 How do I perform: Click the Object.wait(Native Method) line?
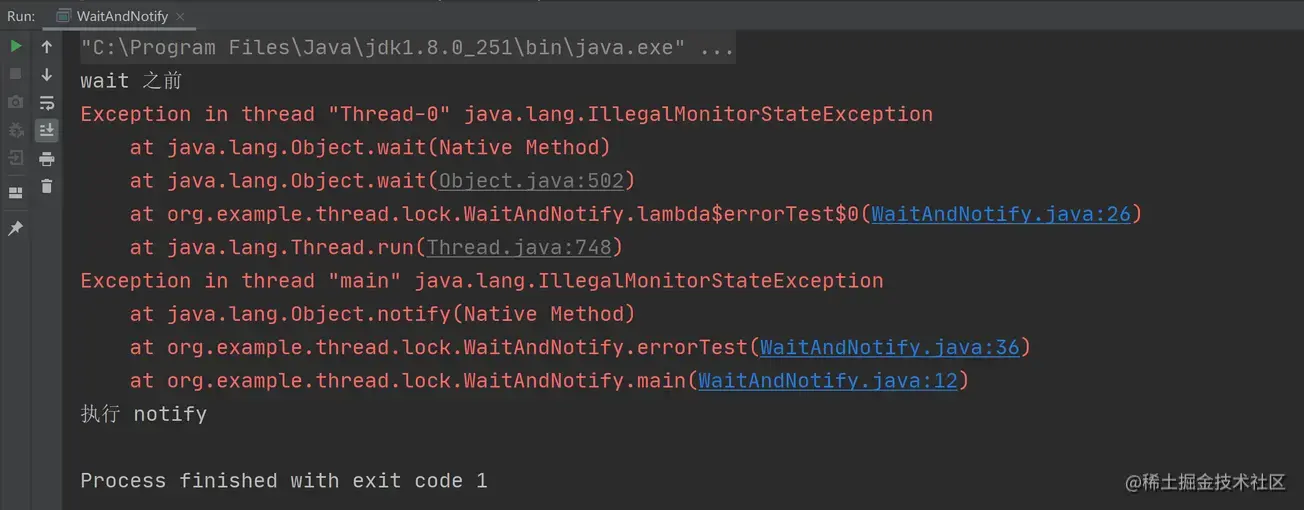point(370,148)
